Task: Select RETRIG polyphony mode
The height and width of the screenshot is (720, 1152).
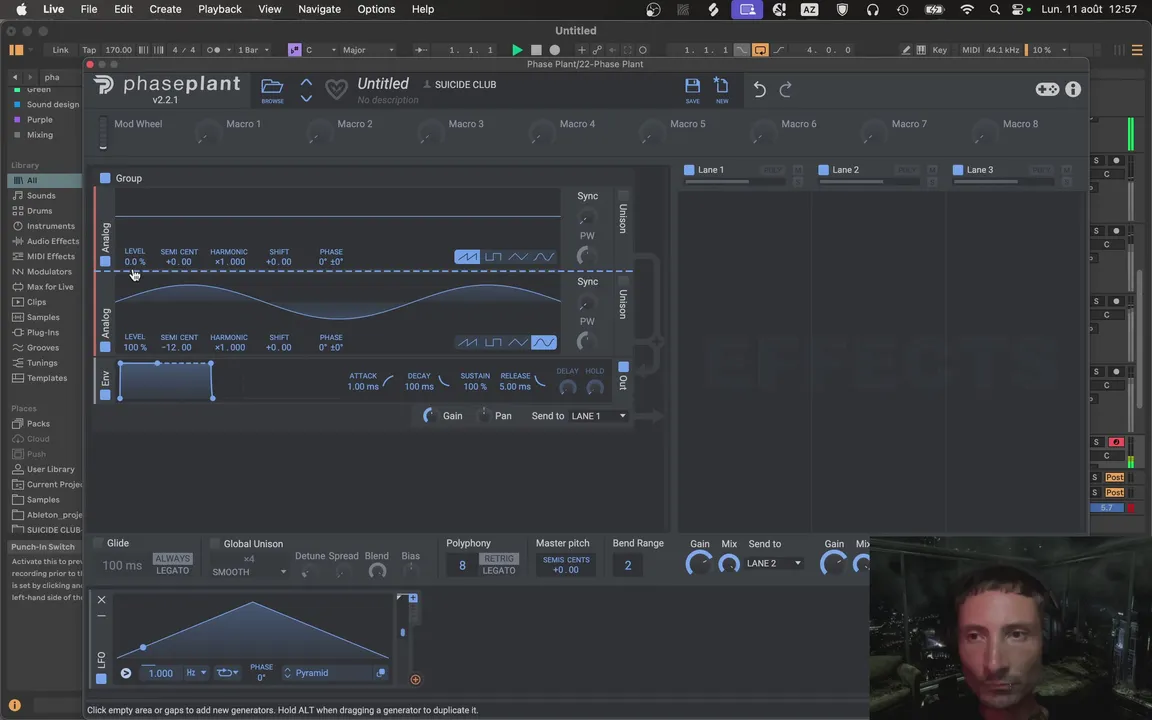Action: click(x=499, y=558)
